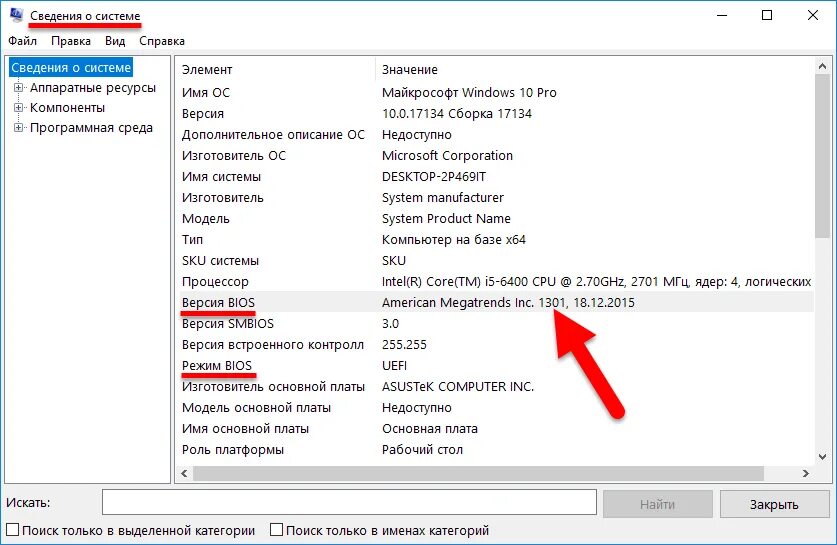Select the Имя основной платы row
The width and height of the screenshot is (837, 545).
(x=495, y=429)
